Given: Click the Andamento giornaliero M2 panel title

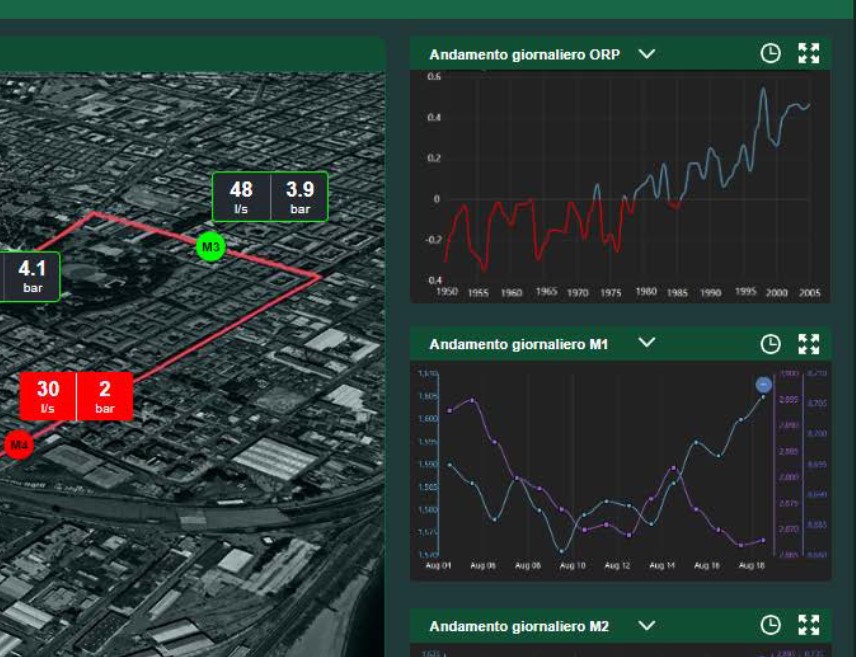Looking at the screenshot, I should pyautogui.click(x=518, y=626).
